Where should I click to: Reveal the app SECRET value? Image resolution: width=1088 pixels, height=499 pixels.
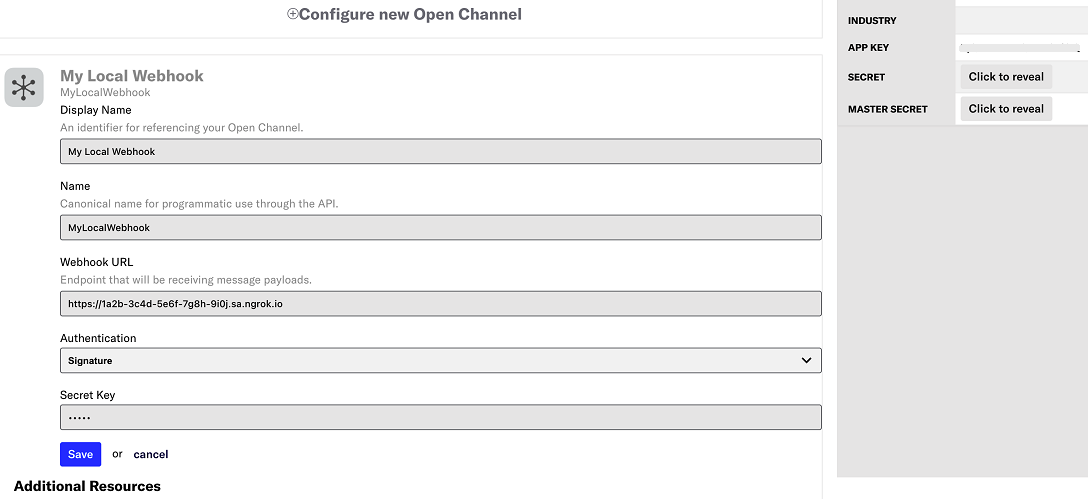point(1006,76)
